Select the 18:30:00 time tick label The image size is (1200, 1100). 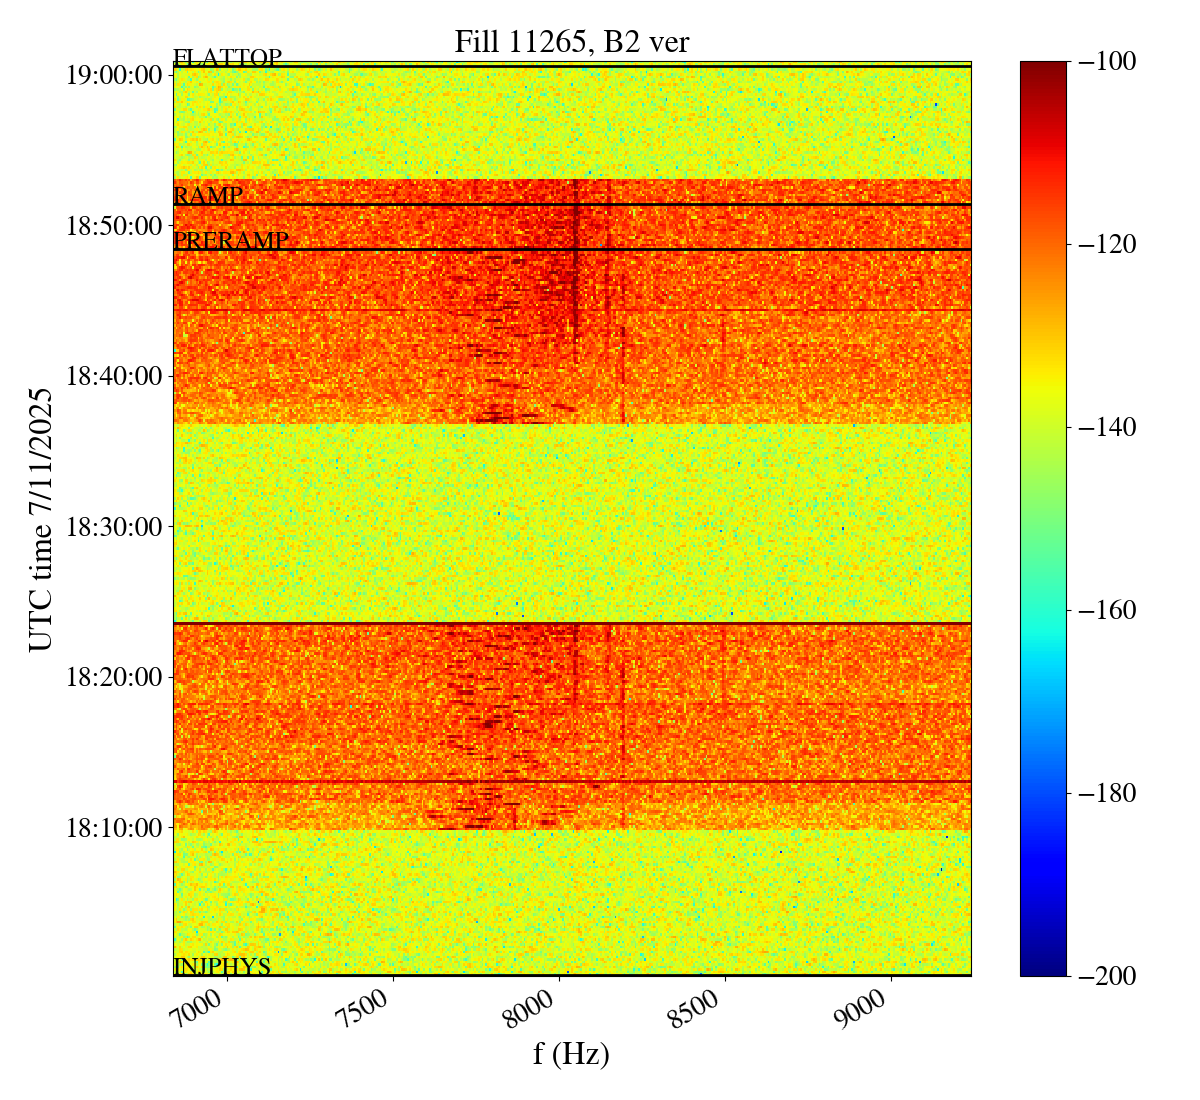(x=114, y=526)
